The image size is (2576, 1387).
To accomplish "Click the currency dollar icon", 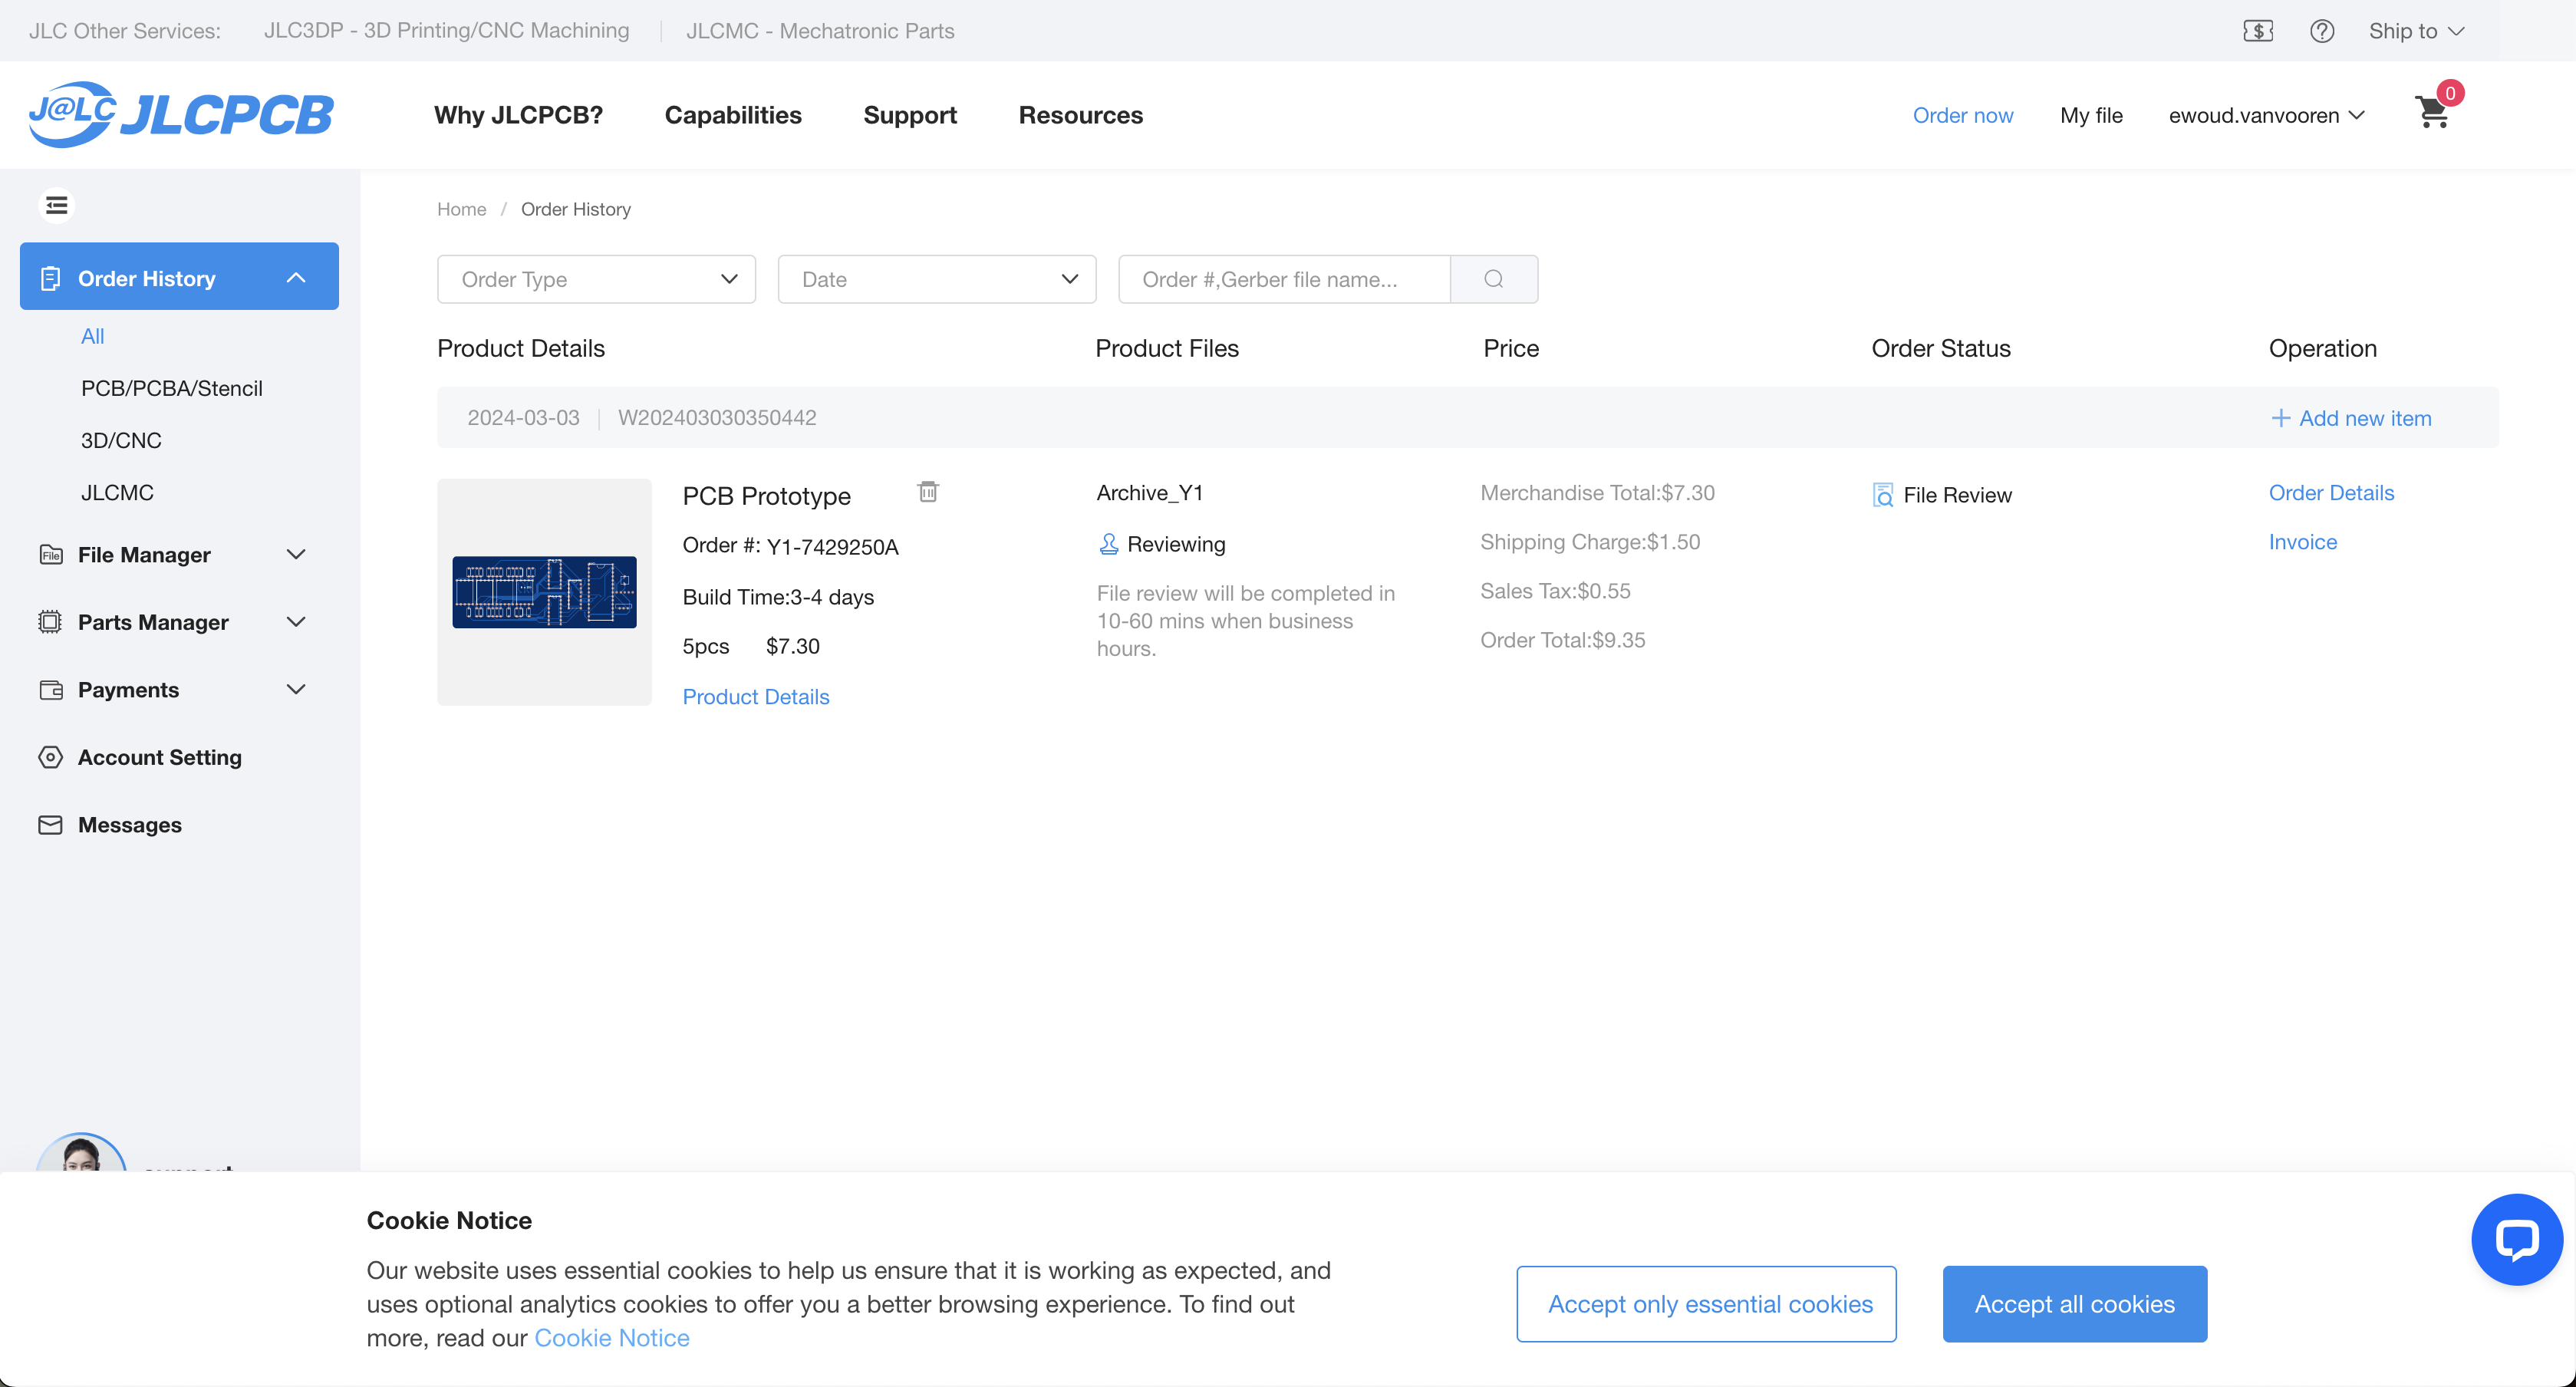I will tap(2257, 31).
